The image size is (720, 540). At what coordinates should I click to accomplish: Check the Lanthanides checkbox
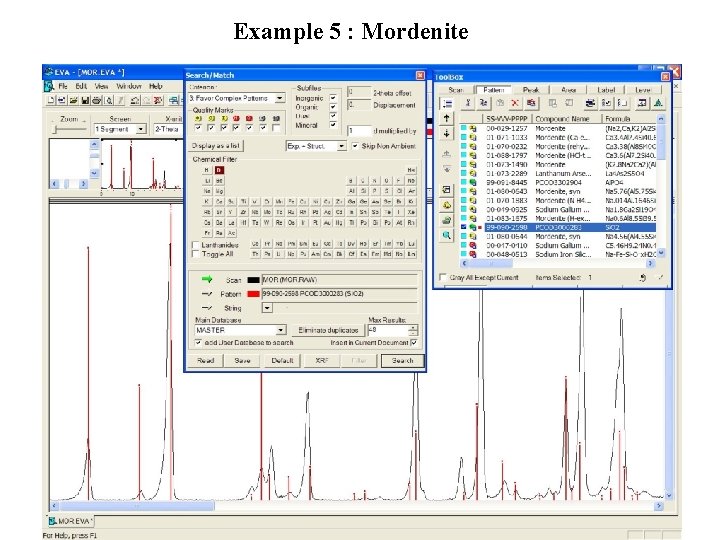coord(196,245)
